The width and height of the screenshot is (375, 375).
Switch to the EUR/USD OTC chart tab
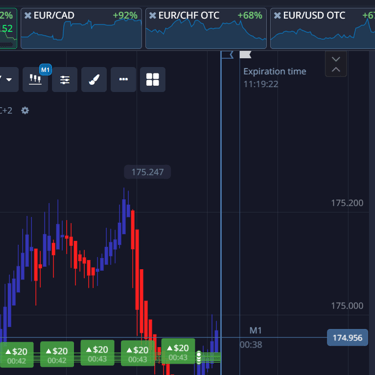point(323,29)
